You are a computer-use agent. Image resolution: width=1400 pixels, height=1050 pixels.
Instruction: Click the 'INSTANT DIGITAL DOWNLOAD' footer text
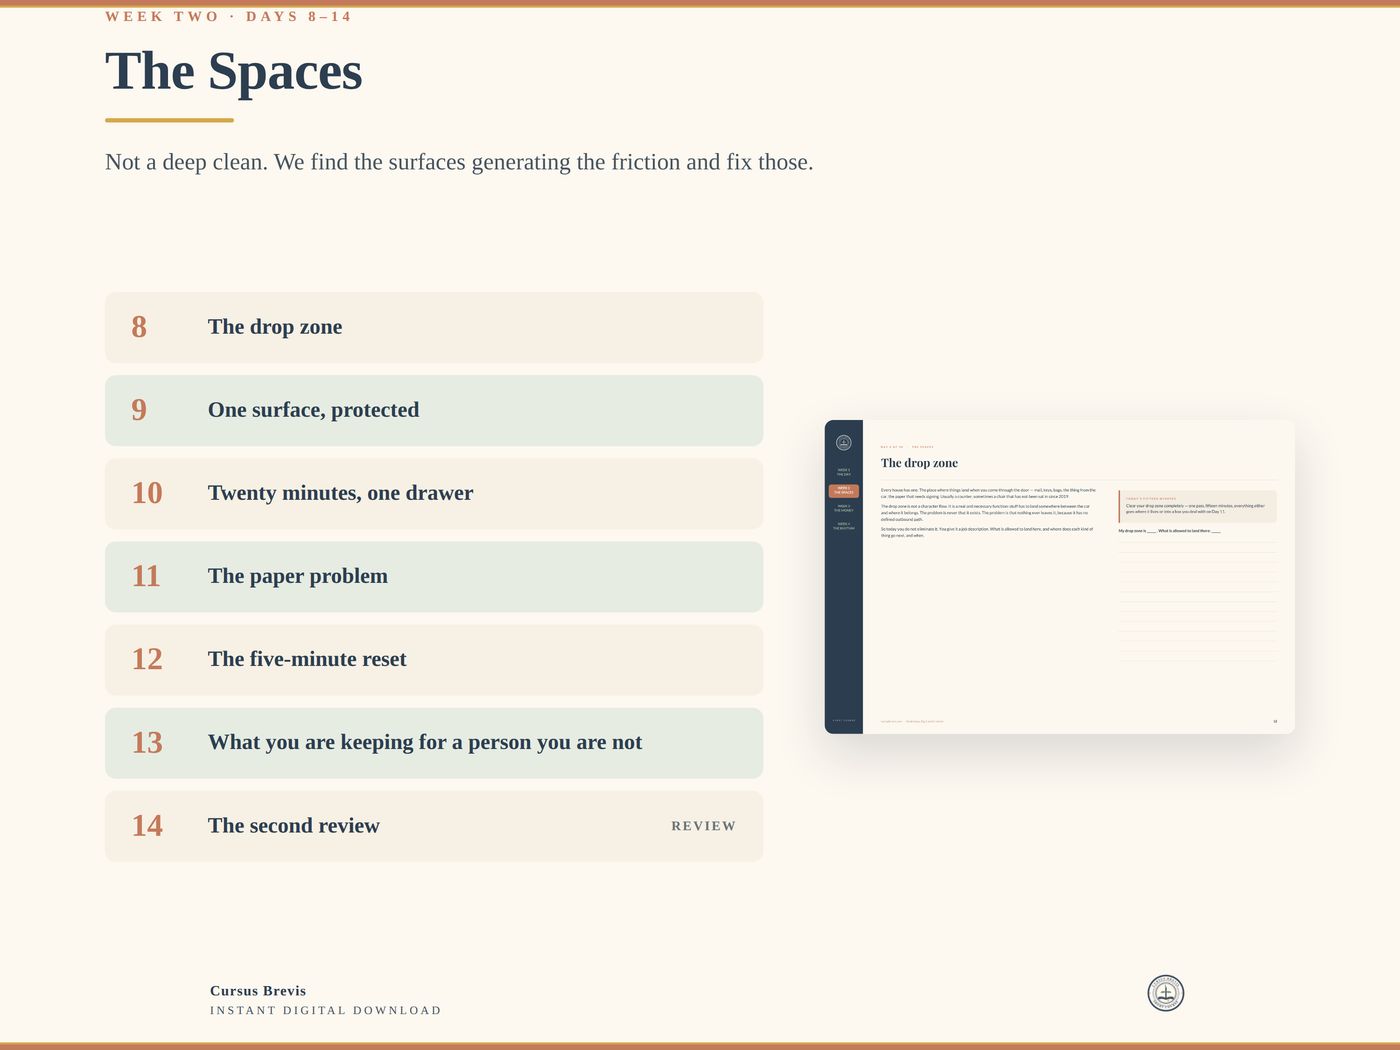pyautogui.click(x=326, y=1010)
